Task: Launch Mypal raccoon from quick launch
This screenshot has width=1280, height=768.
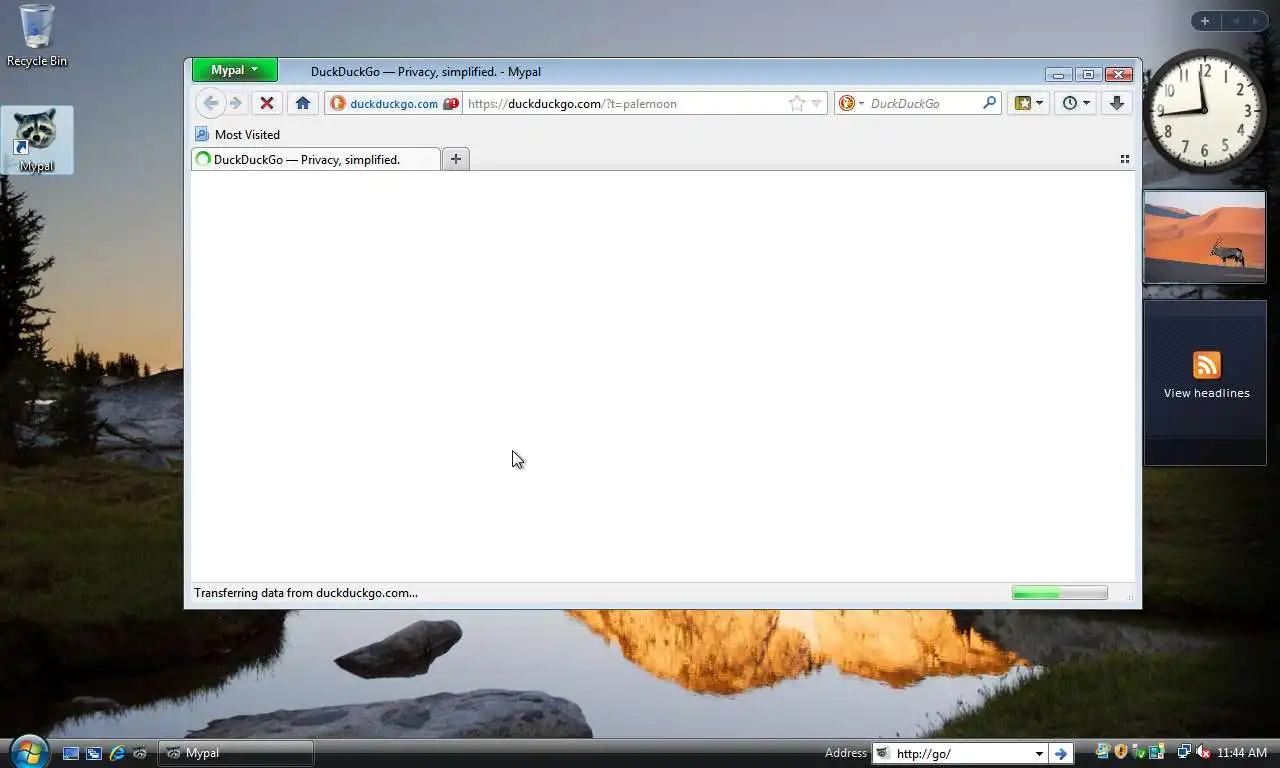Action: click(140, 753)
